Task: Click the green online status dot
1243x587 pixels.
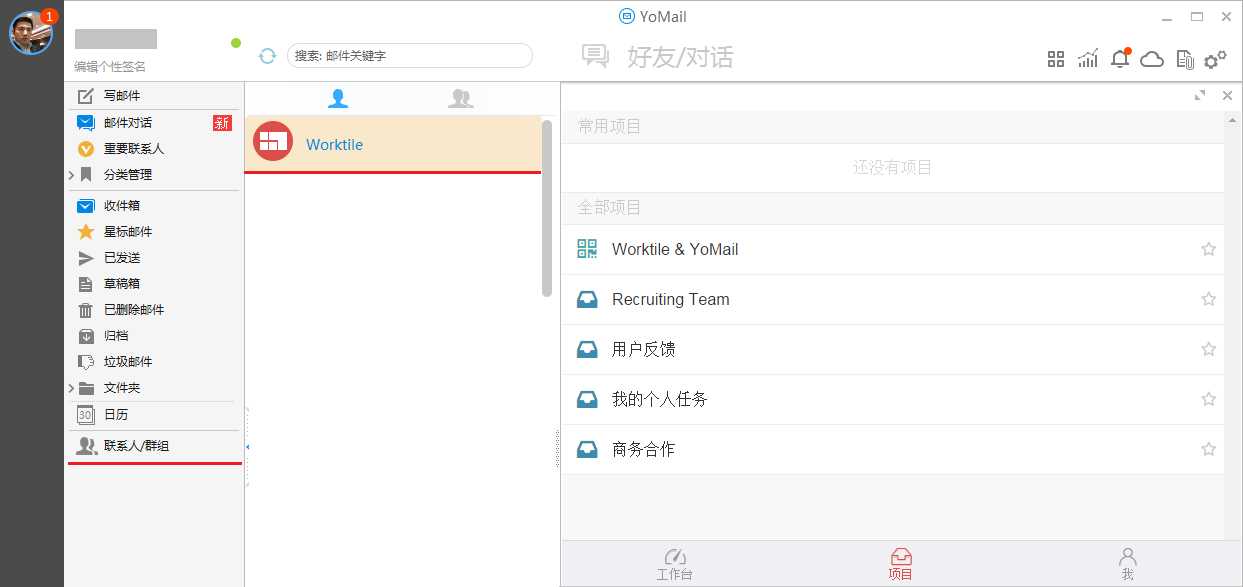Action: tap(236, 43)
